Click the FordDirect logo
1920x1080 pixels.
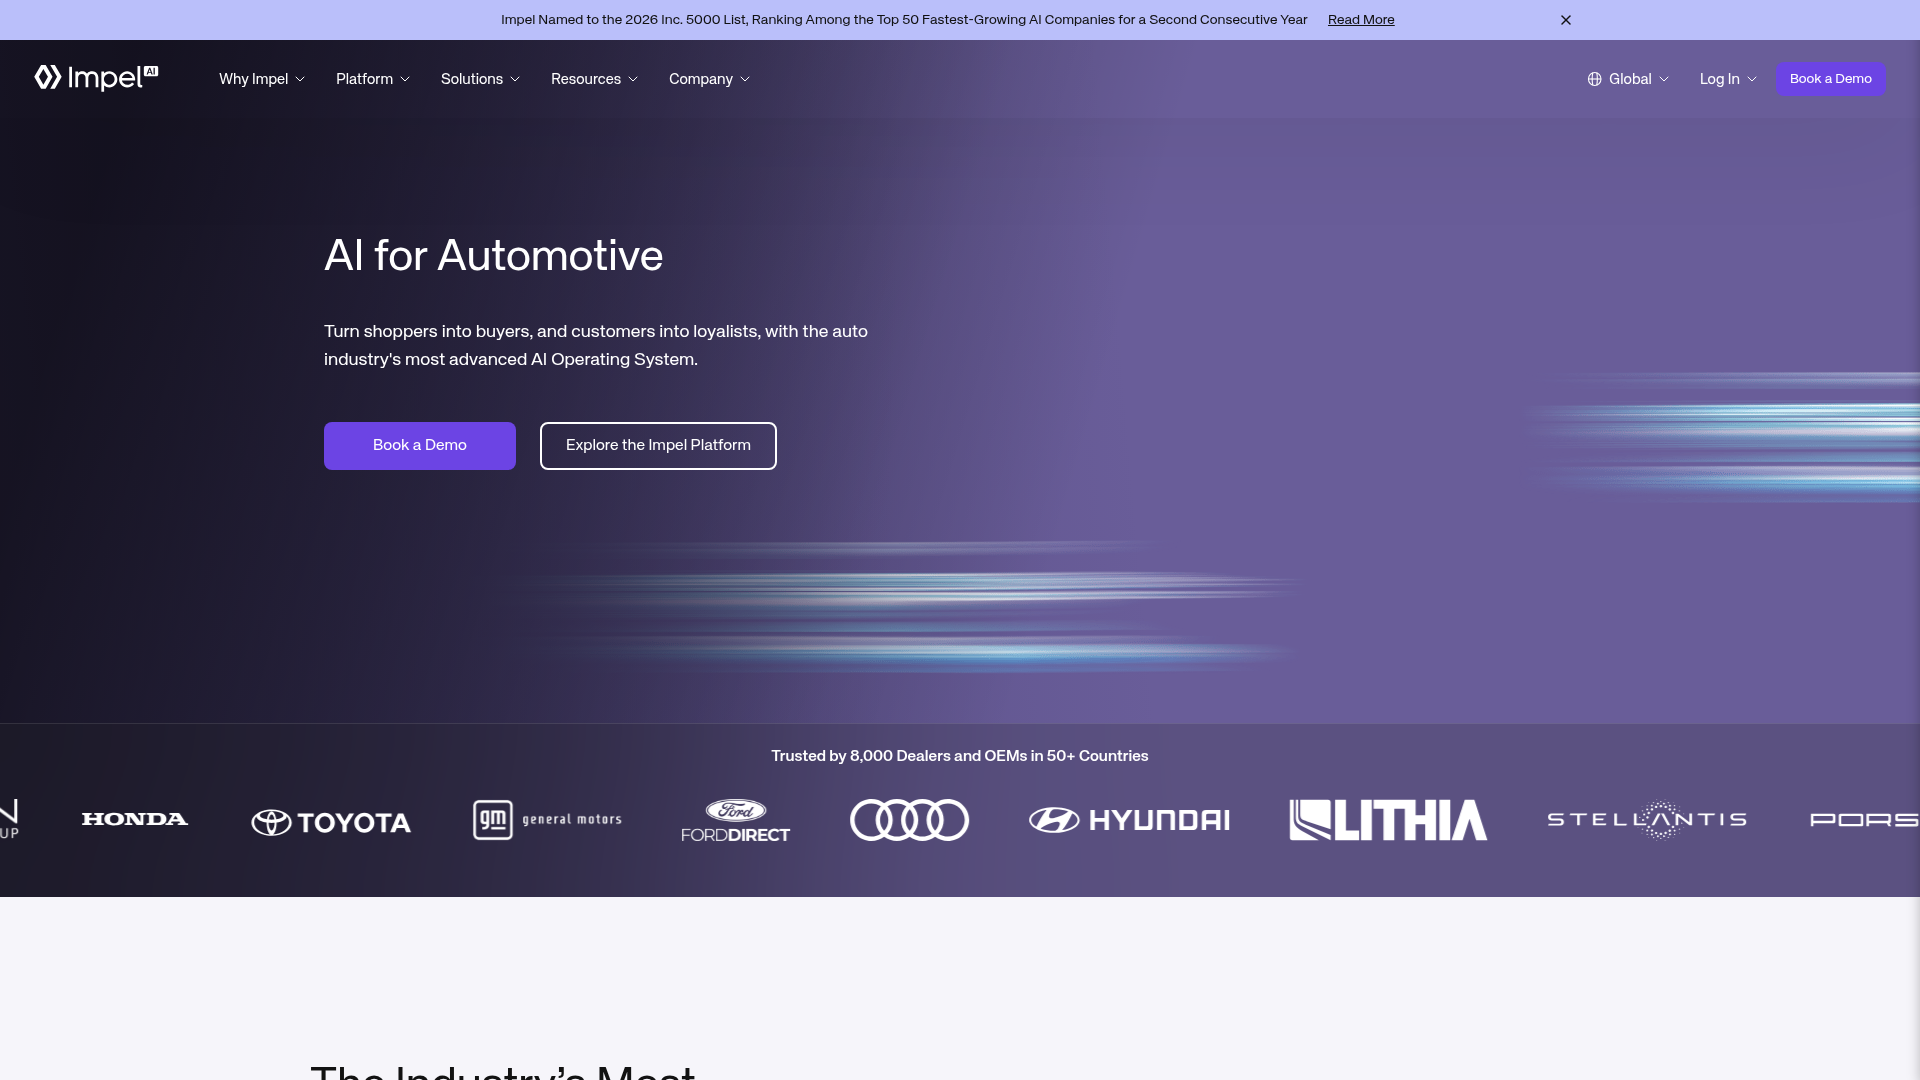pos(736,820)
